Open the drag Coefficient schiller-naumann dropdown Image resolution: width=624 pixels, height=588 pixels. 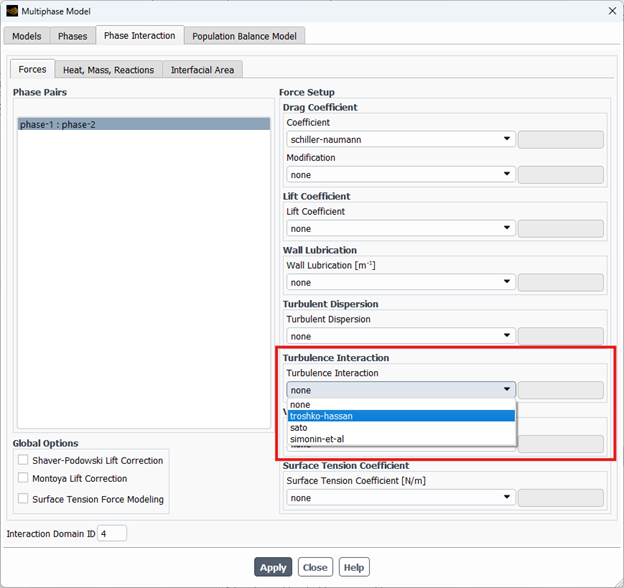point(400,140)
